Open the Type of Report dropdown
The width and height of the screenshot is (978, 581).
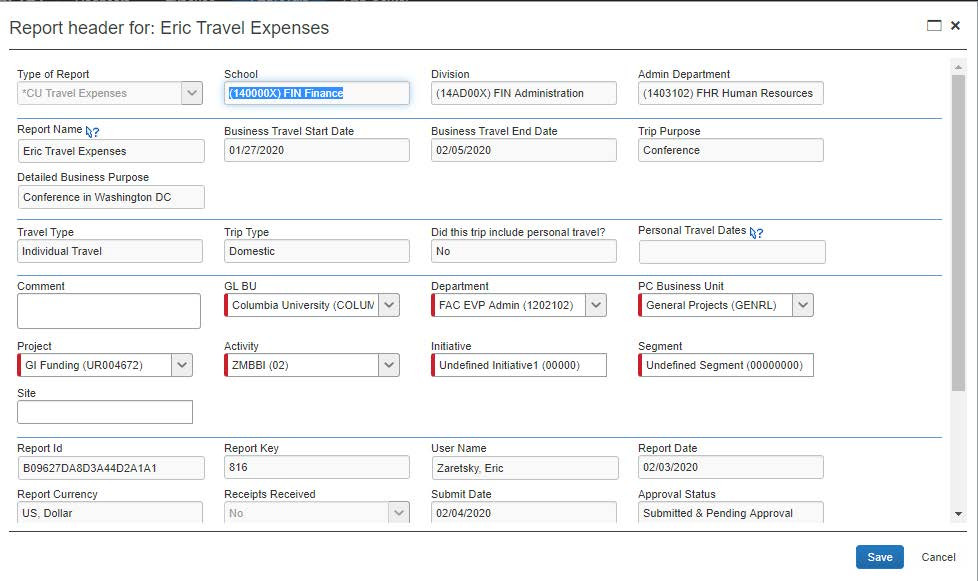tap(192, 93)
